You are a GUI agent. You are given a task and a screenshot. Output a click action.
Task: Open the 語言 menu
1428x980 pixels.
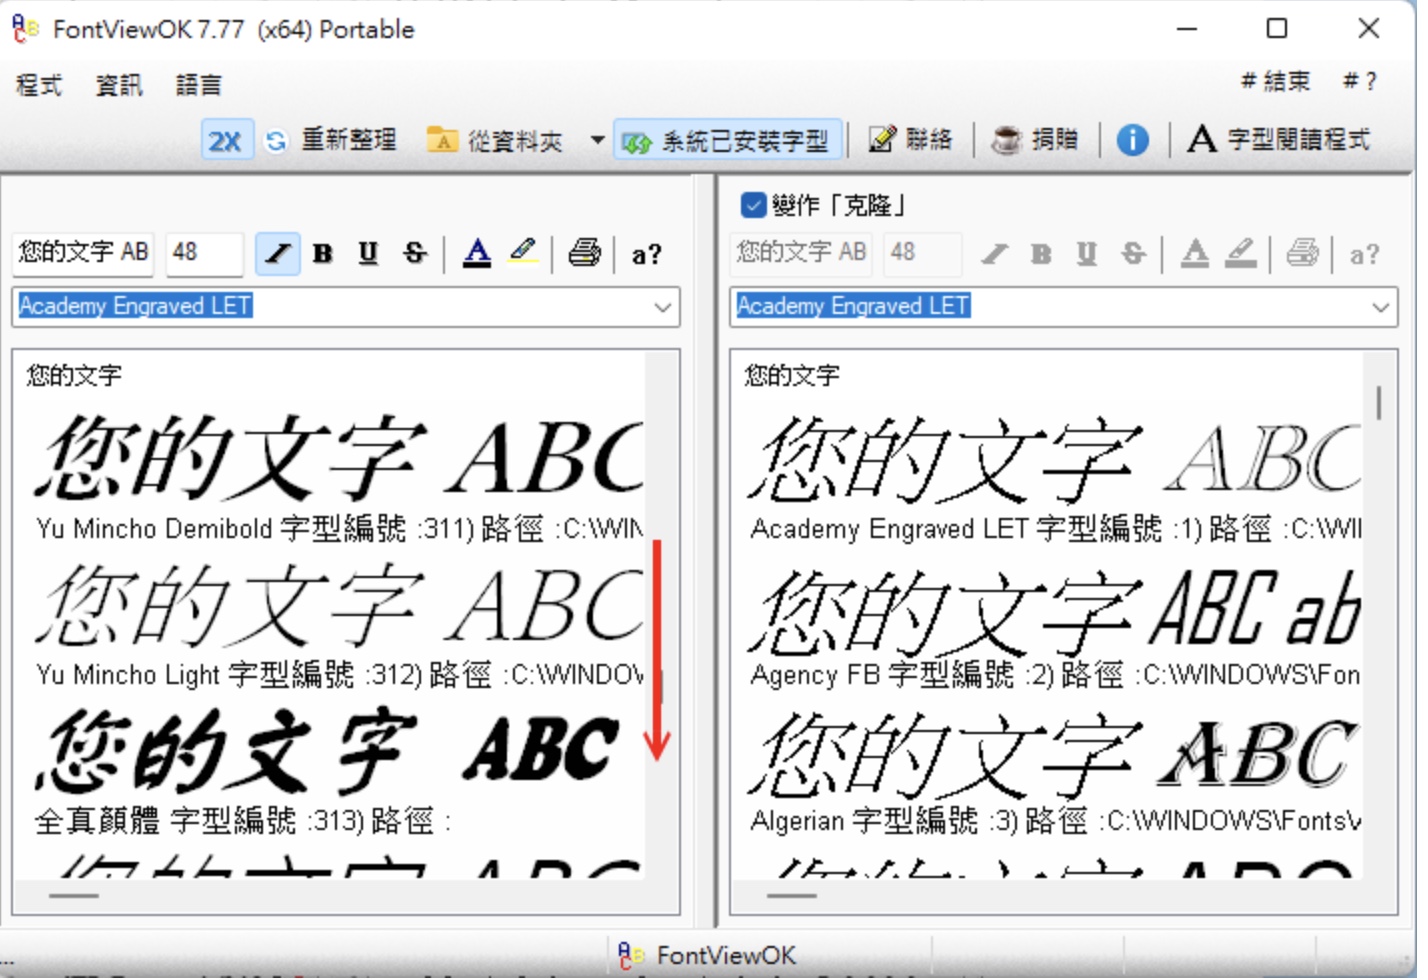[198, 85]
